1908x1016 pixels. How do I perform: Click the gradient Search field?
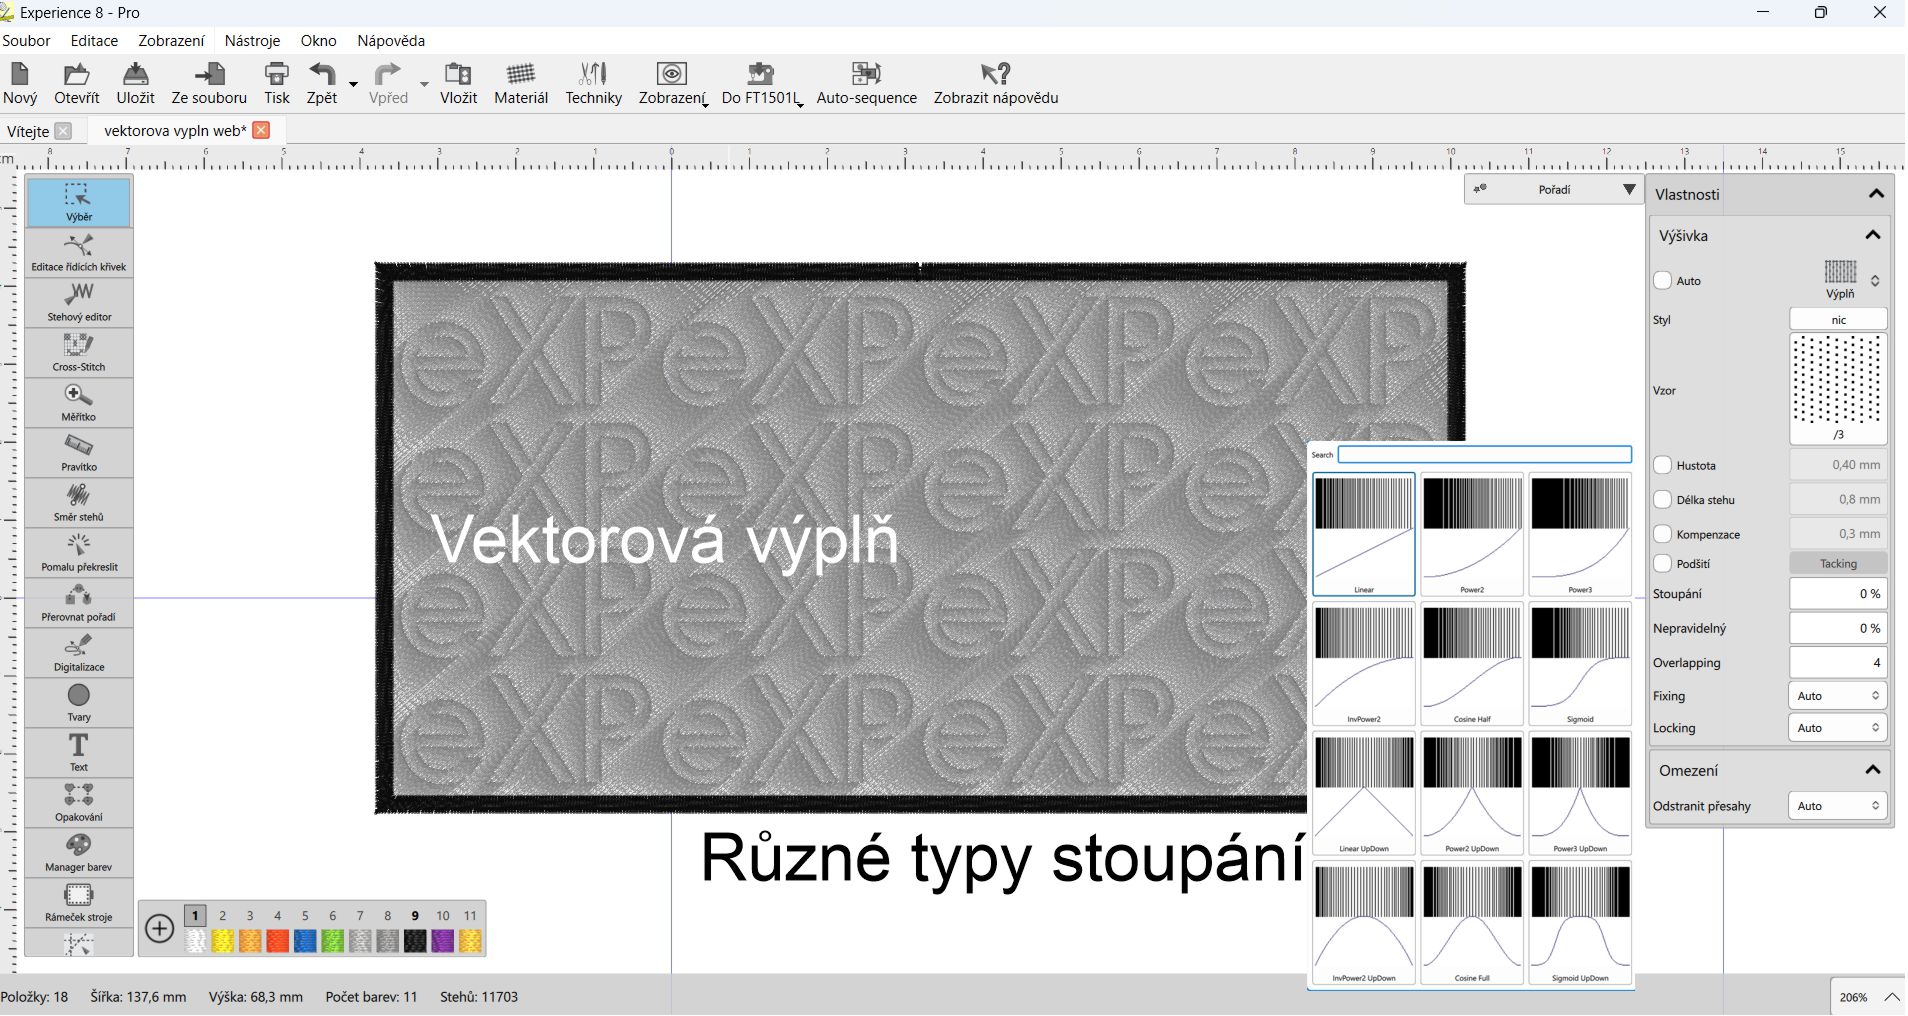(1484, 455)
